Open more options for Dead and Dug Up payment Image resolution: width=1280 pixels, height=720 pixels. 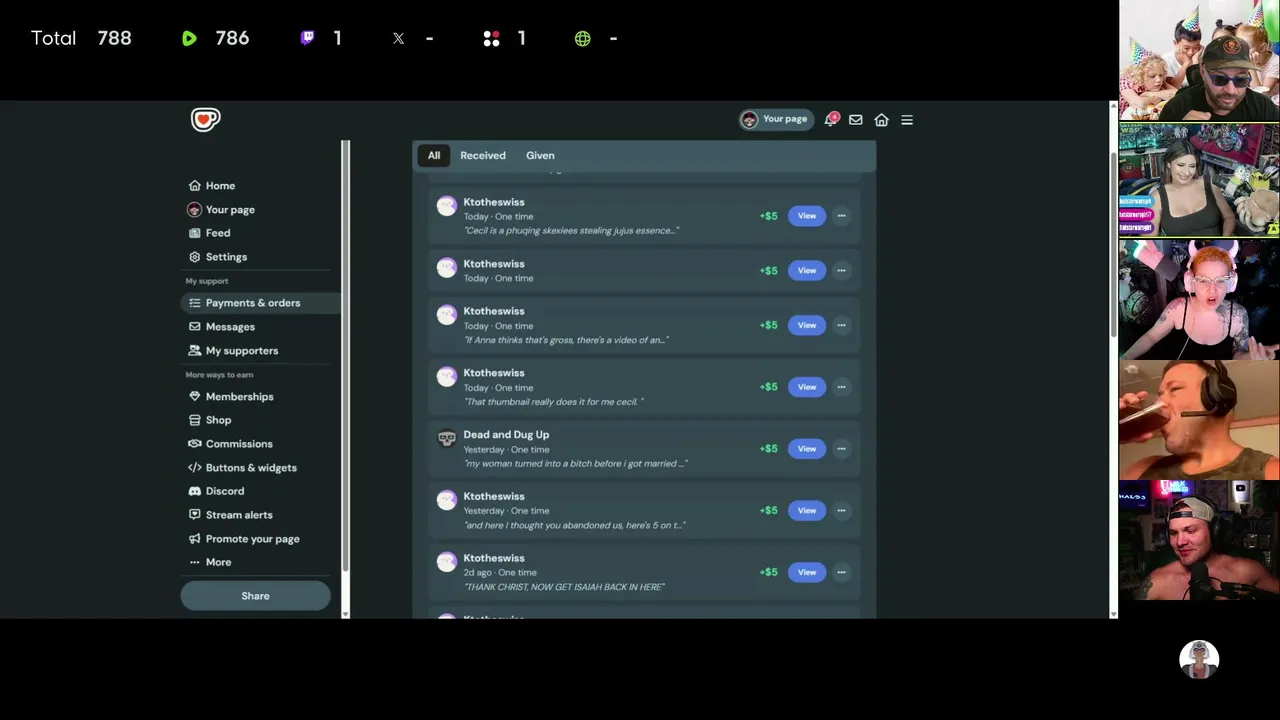[841, 449]
